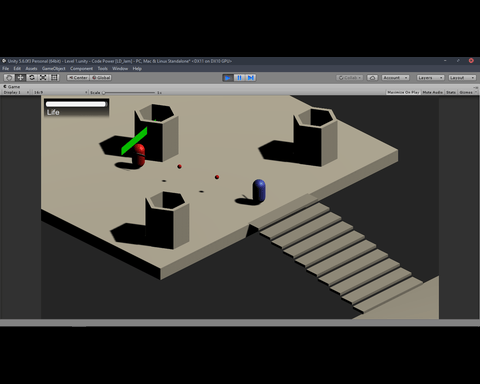Minimize the Unity window
This screenshot has width=480, height=384.
pyautogui.click(x=445, y=61)
